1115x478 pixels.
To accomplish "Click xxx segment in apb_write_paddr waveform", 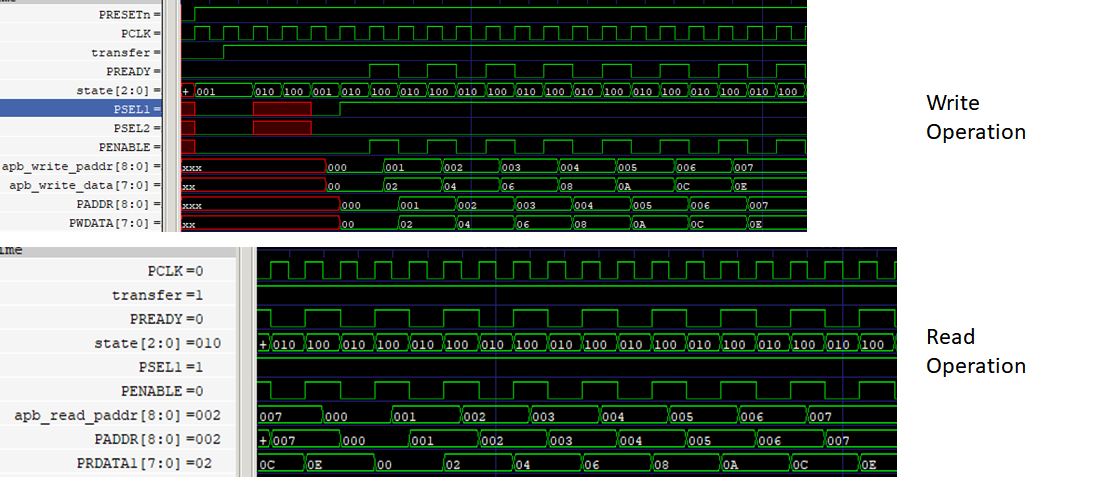I will pos(254,167).
